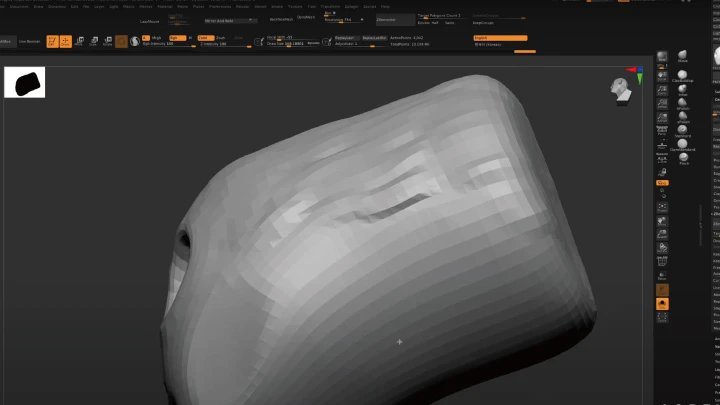Toggle Dynamic draw size button
720x405 pixels.
(x=313, y=43)
